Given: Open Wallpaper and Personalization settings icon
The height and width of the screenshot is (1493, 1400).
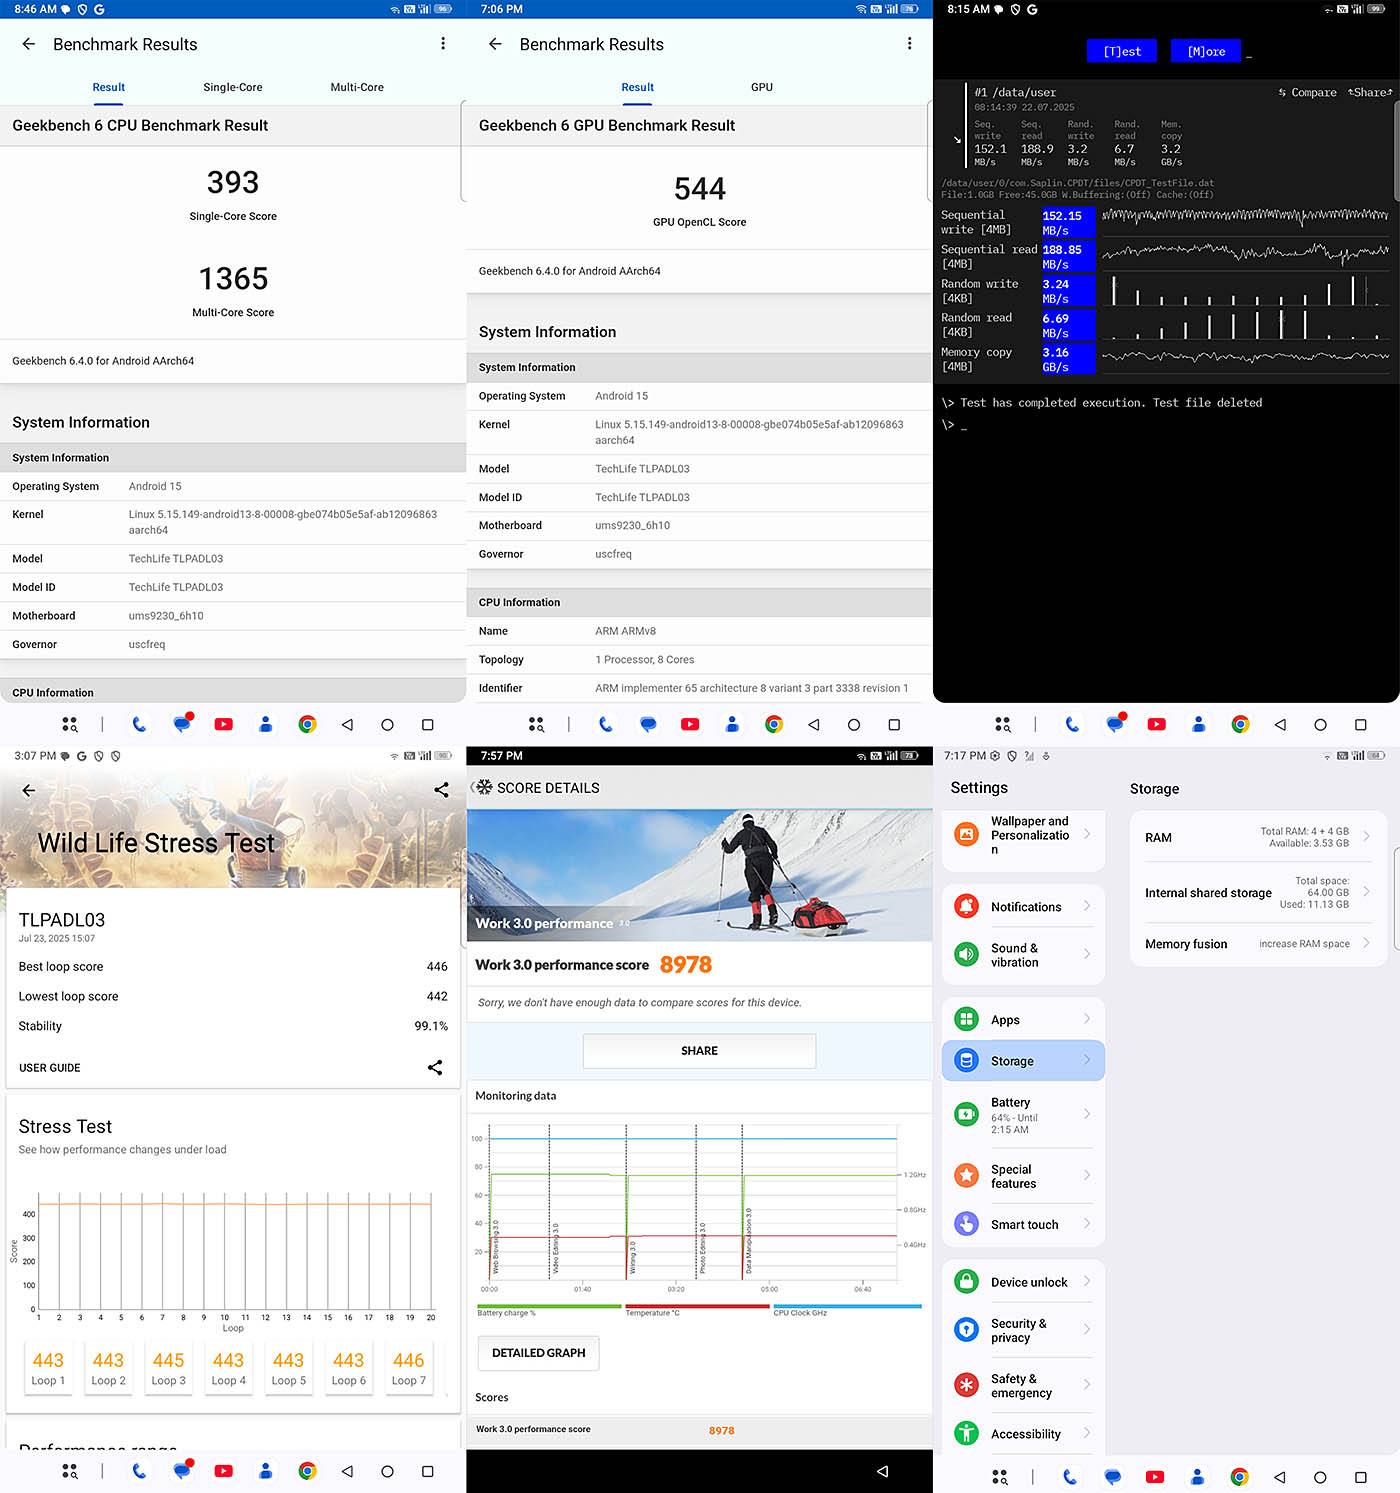Looking at the screenshot, I should click(x=966, y=834).
